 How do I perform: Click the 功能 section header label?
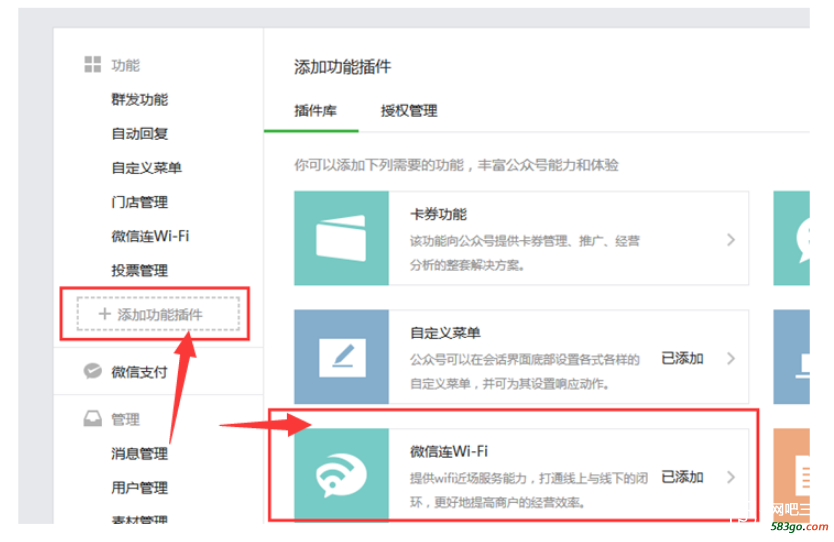click(x=126, y=65)
